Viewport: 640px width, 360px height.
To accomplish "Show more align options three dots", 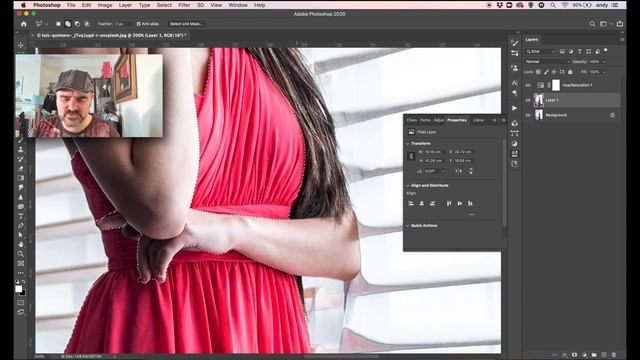I will coord(471,214).
